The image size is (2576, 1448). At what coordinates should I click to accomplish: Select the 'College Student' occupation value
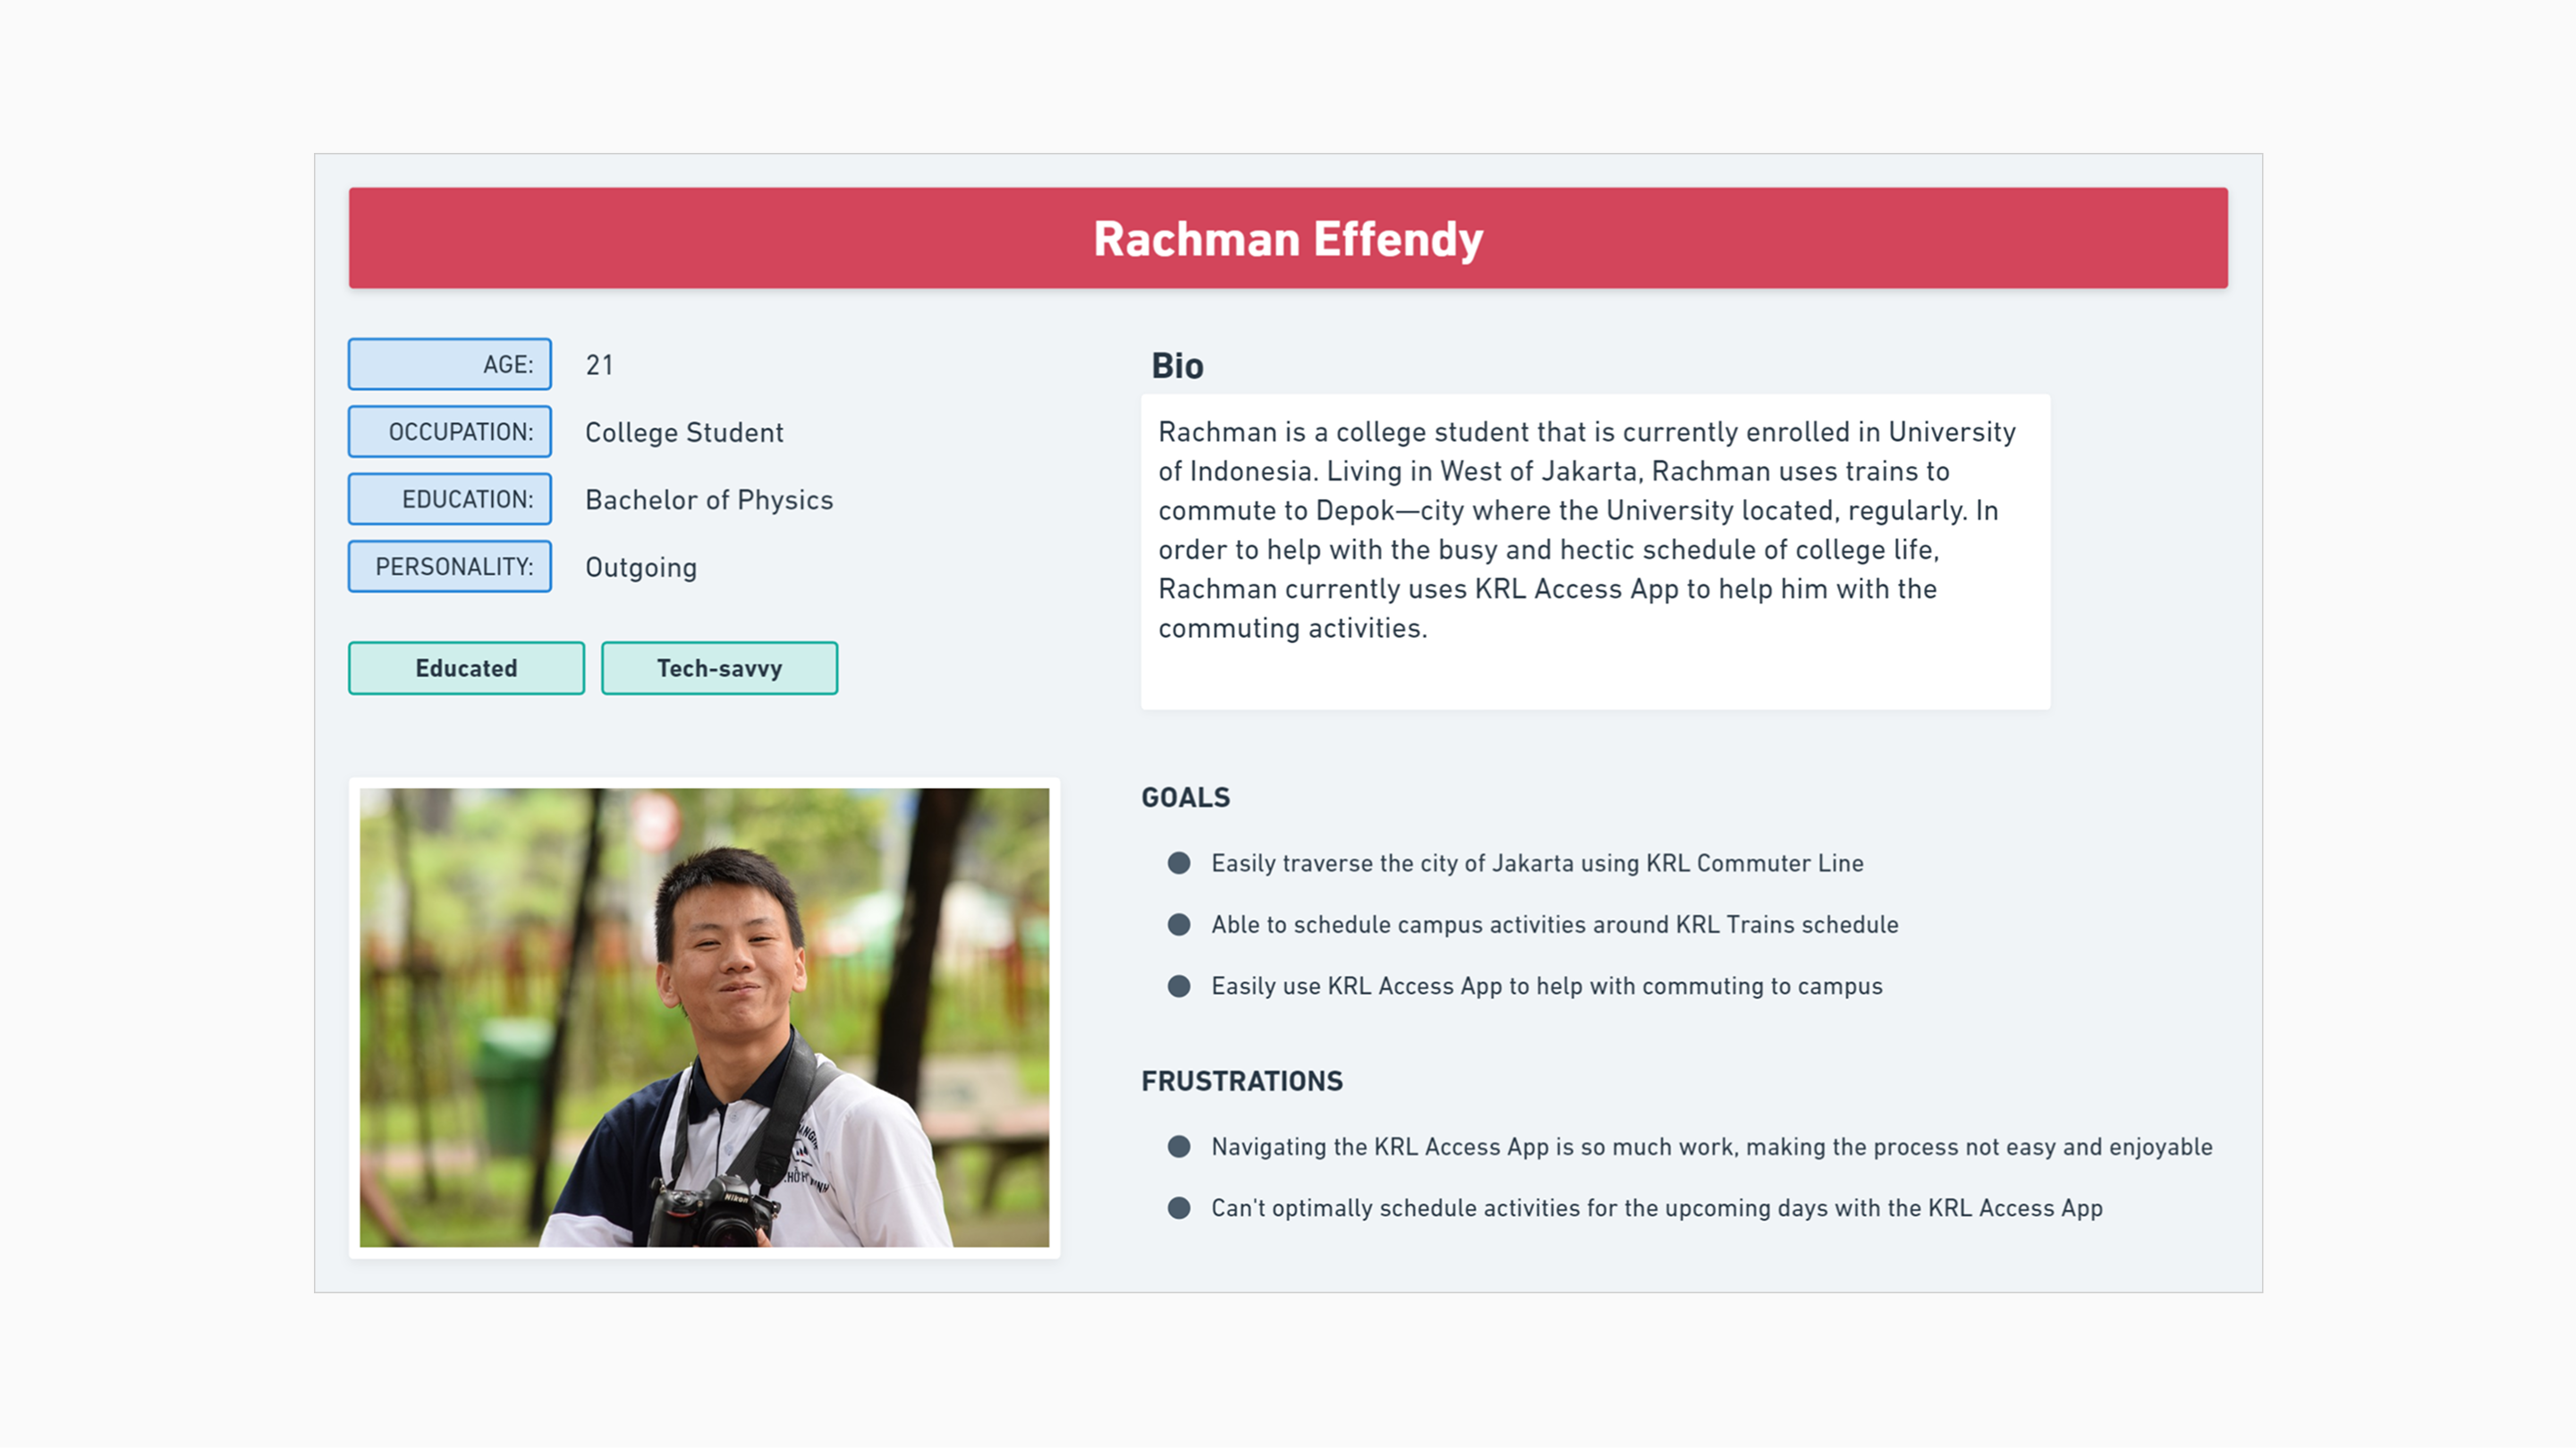684,432
